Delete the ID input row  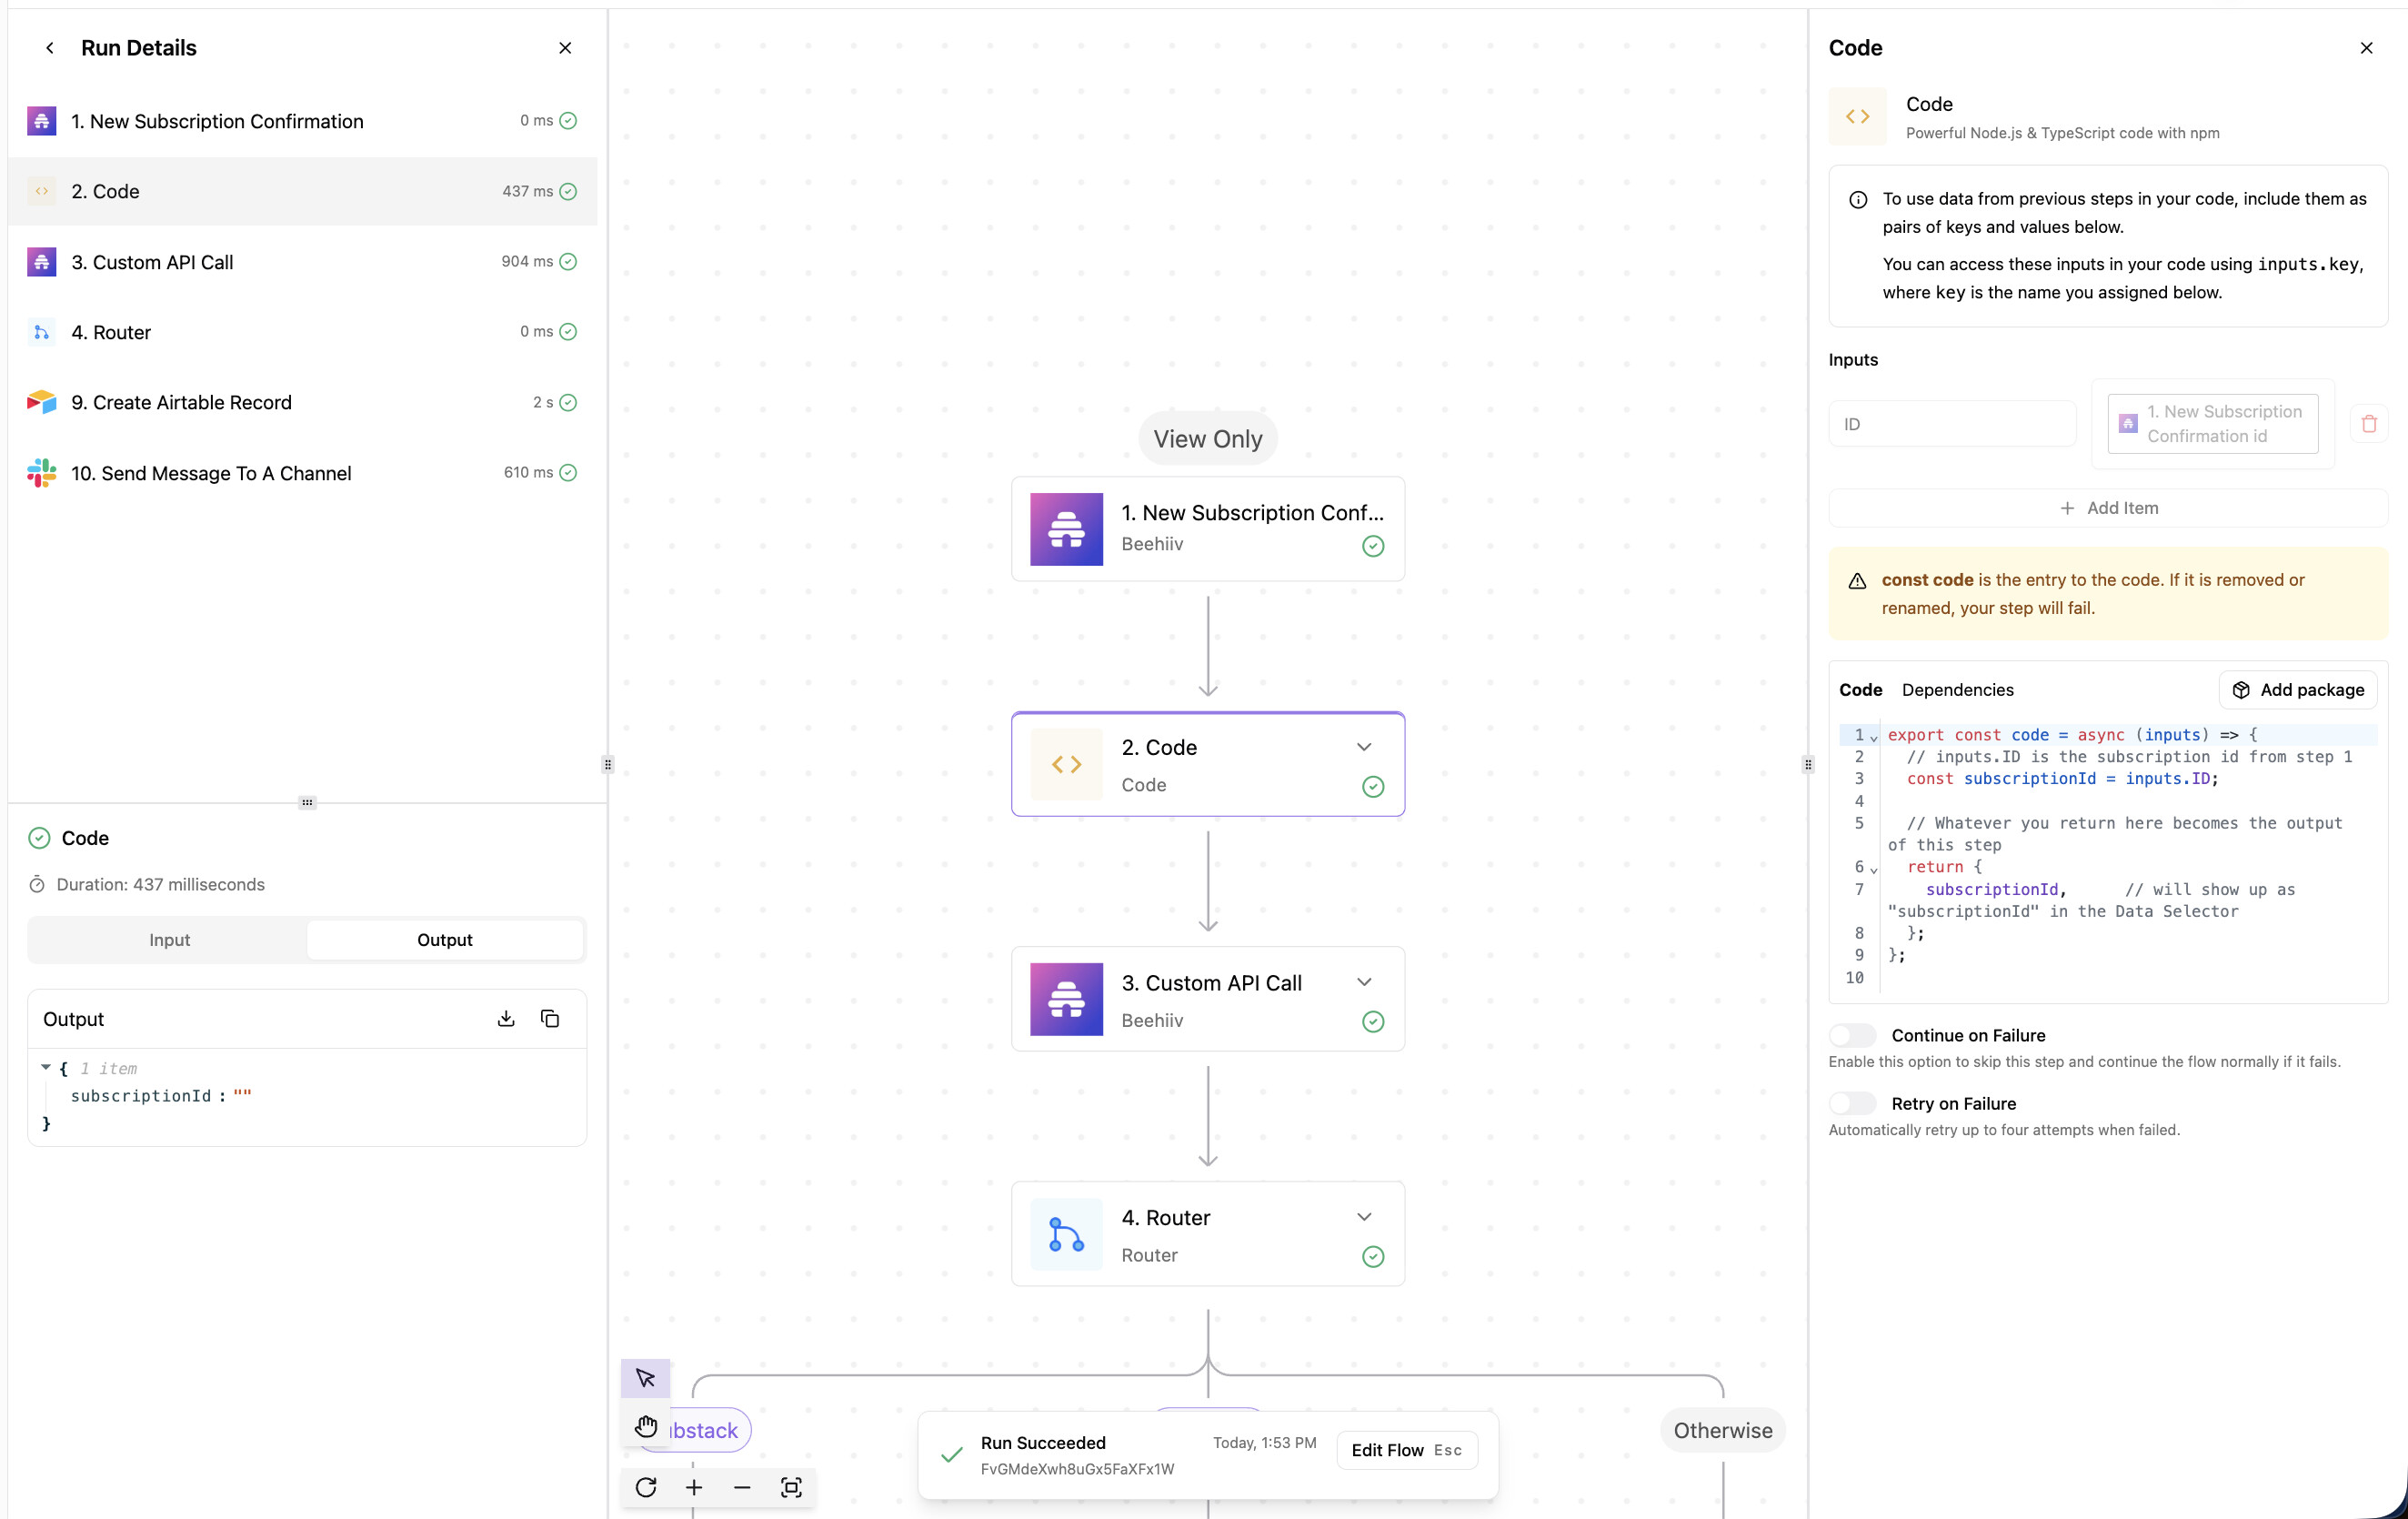(x=2368, y=424)
